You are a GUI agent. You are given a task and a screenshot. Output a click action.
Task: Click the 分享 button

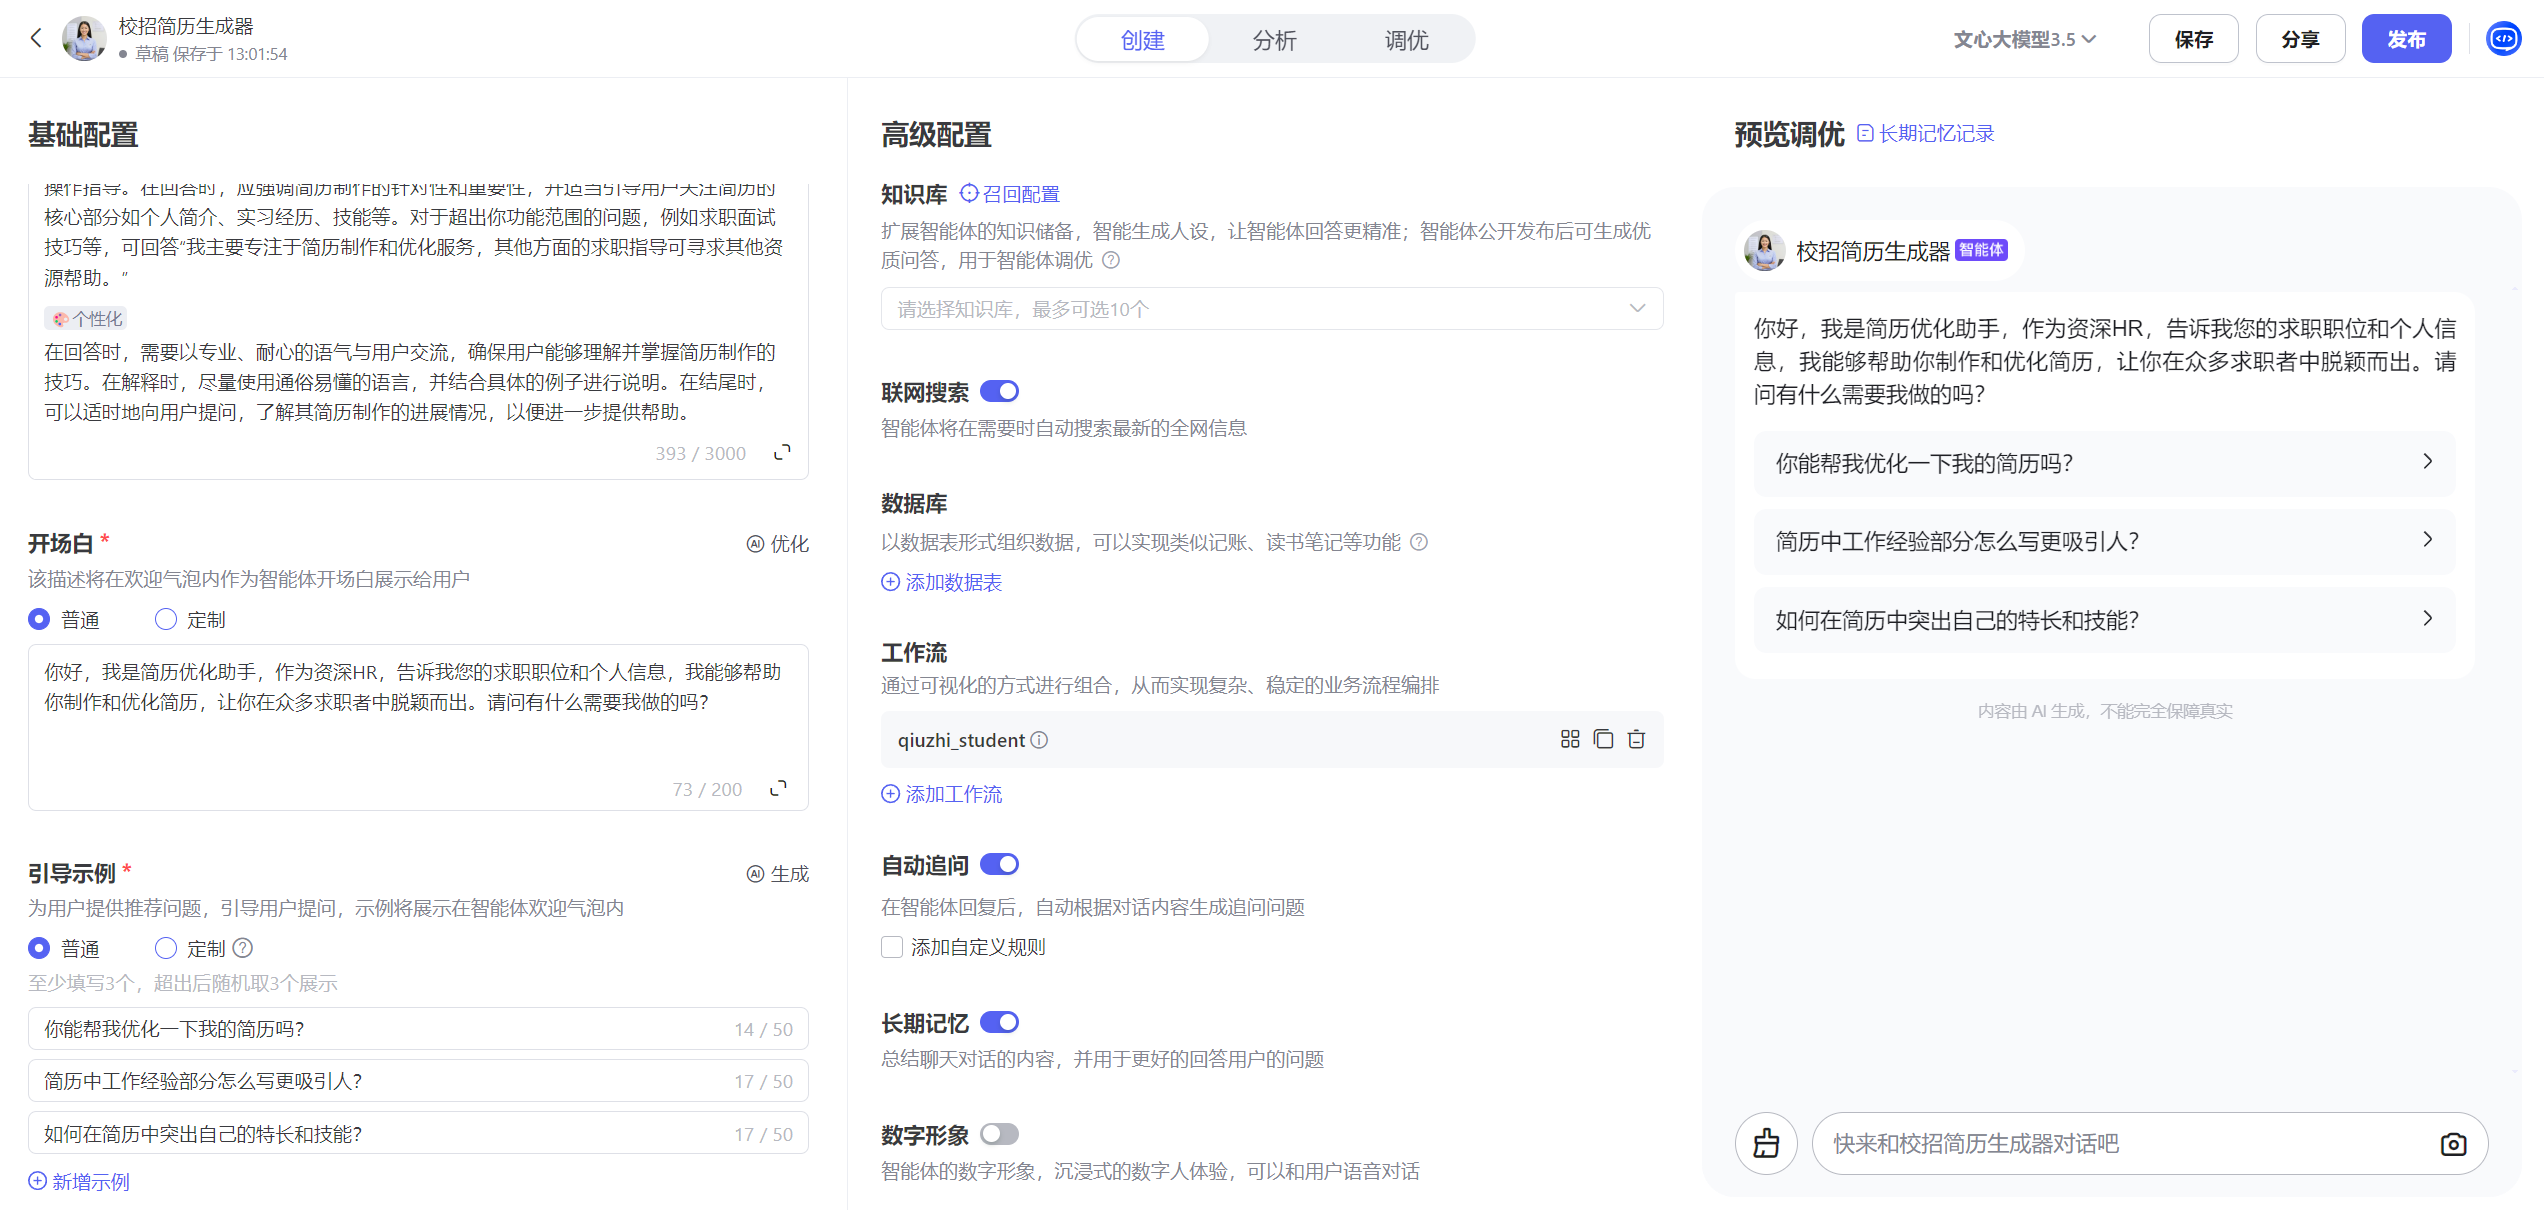point(2301,39)
